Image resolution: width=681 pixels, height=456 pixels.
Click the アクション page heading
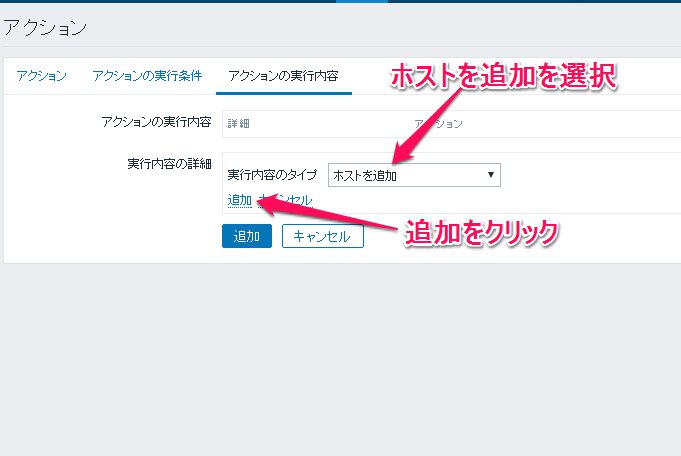point(45,27)
